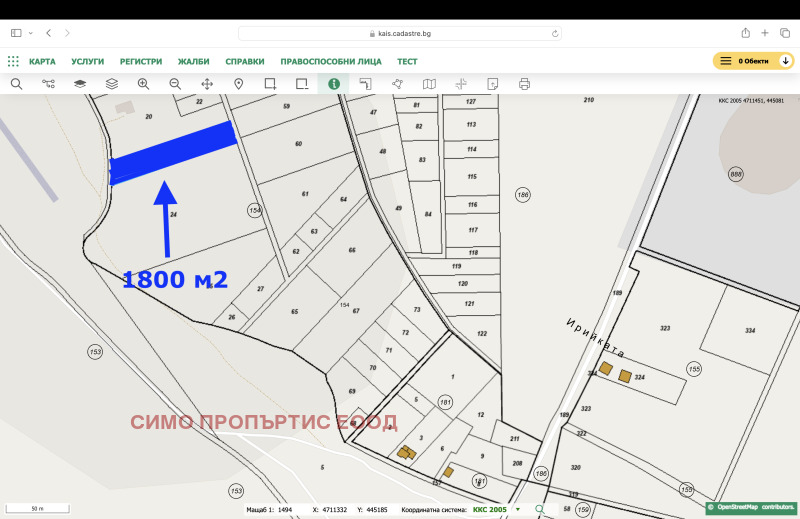
Task: Open the folded map icon tool
Action: [429, 84]
